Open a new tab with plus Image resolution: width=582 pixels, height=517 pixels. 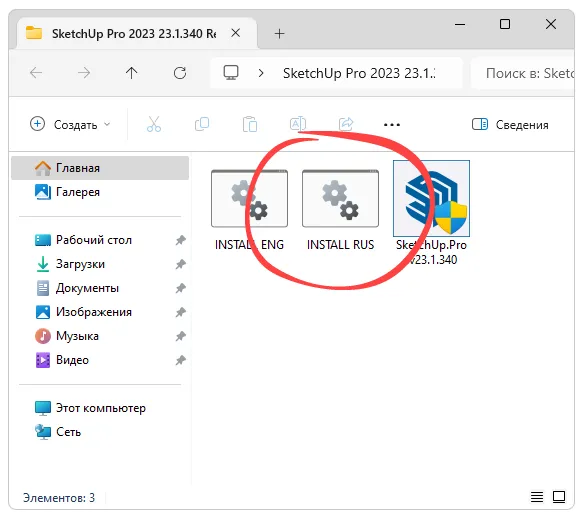[279, 34]
